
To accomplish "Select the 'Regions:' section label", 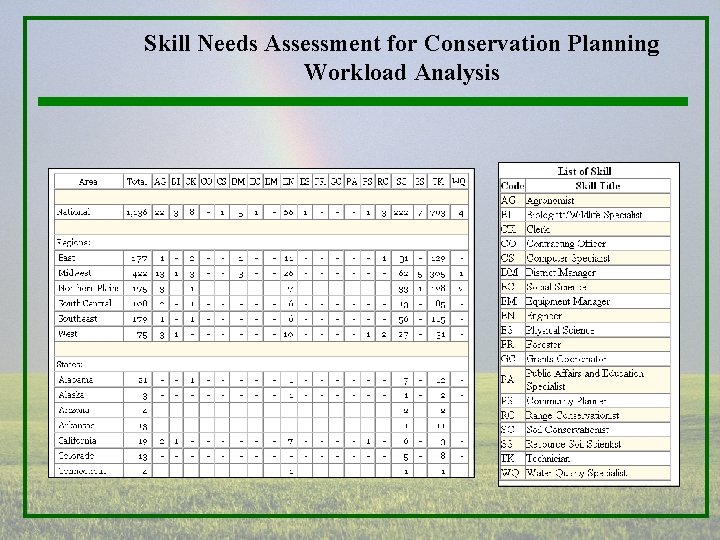I will point(73,242).
